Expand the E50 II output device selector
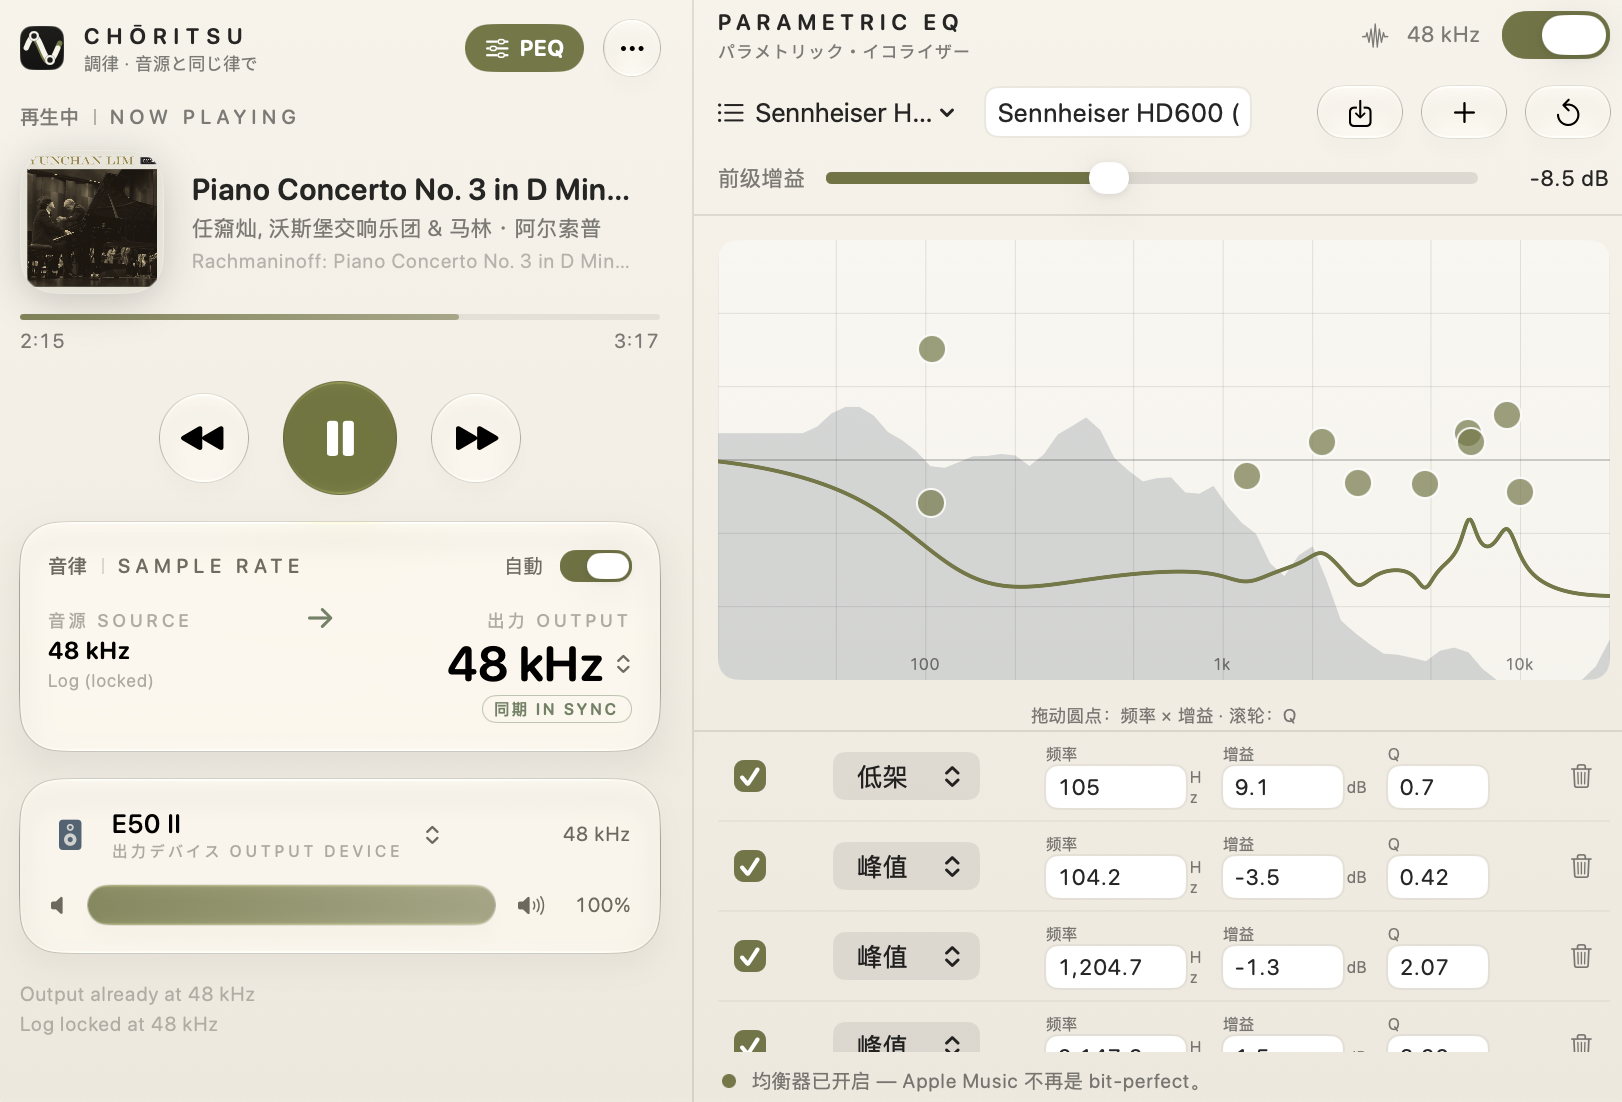Image resolution: width=1622 pixels, height=1102 pixels. coord(432,835)
